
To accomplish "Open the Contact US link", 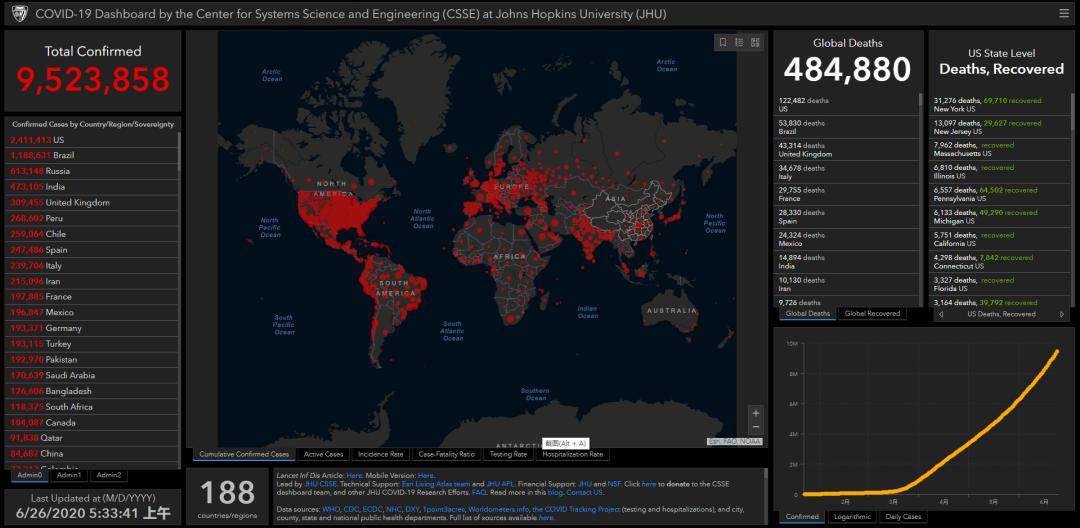I will click(585, 493).
